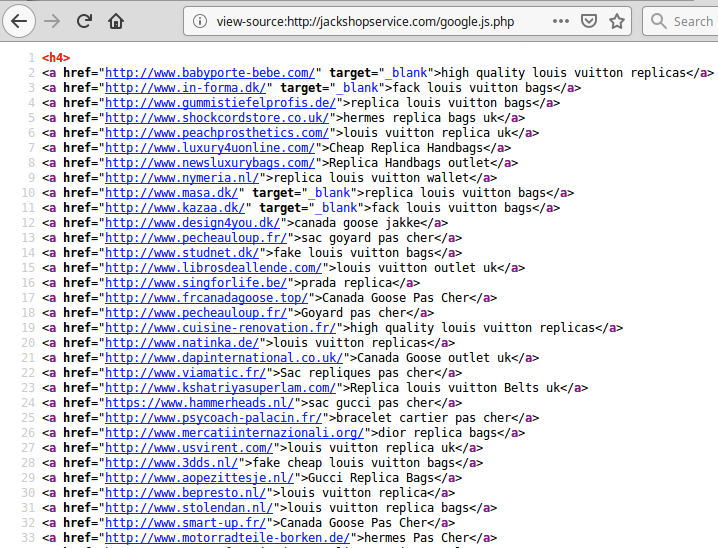Open the smart-up.fr link
718x548 pixels.
point(185,523)
